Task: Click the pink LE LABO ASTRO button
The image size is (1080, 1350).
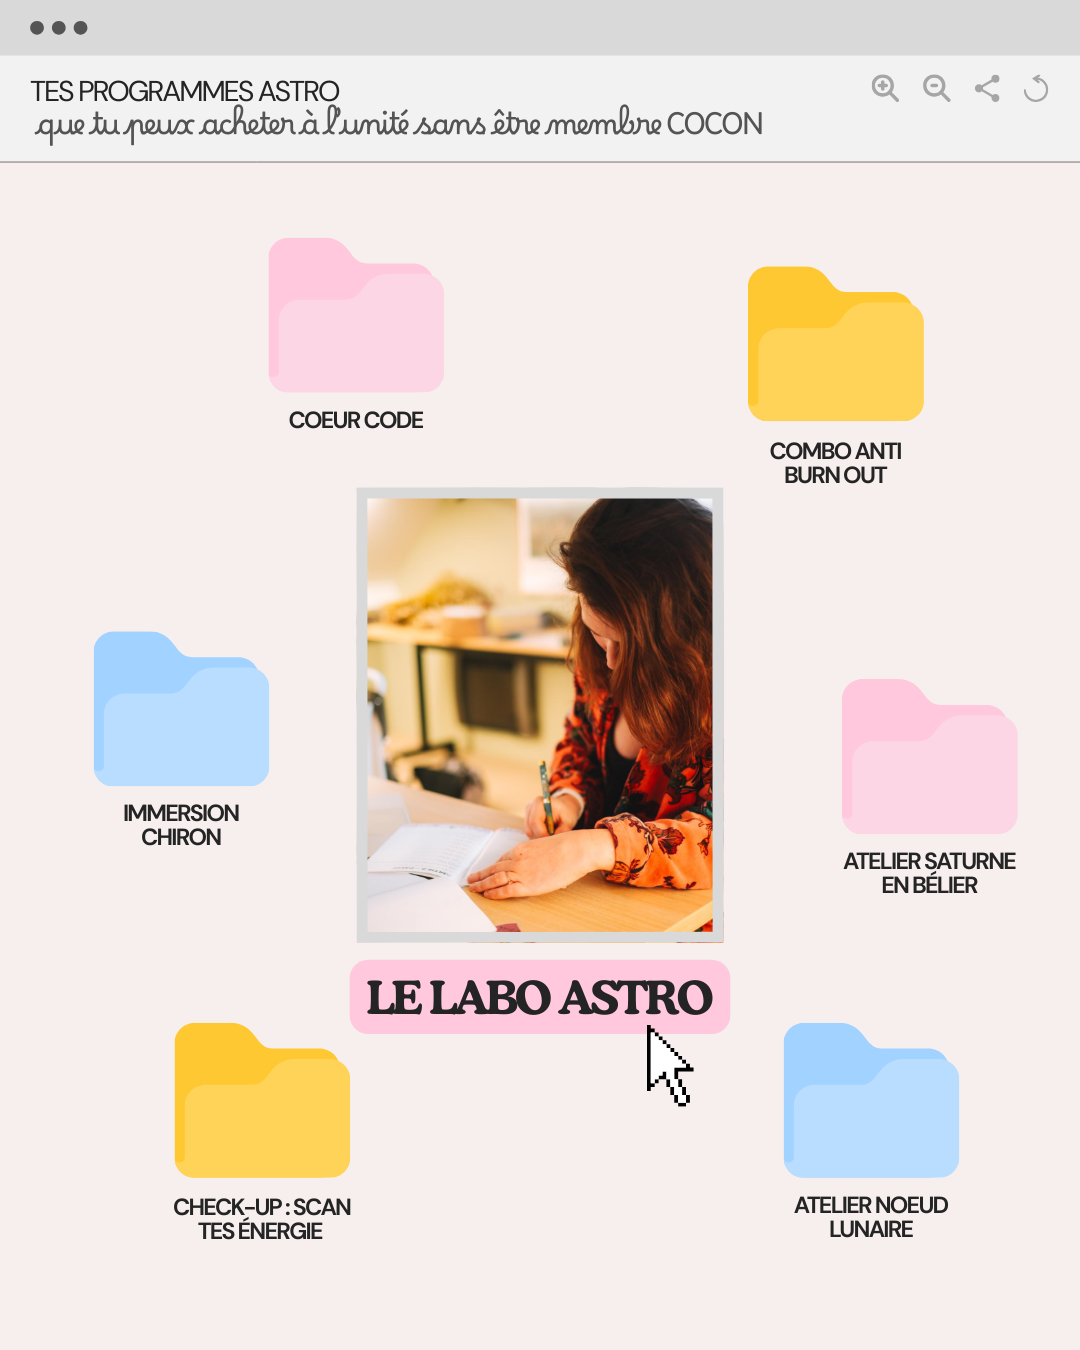Action: click(539, 997)
